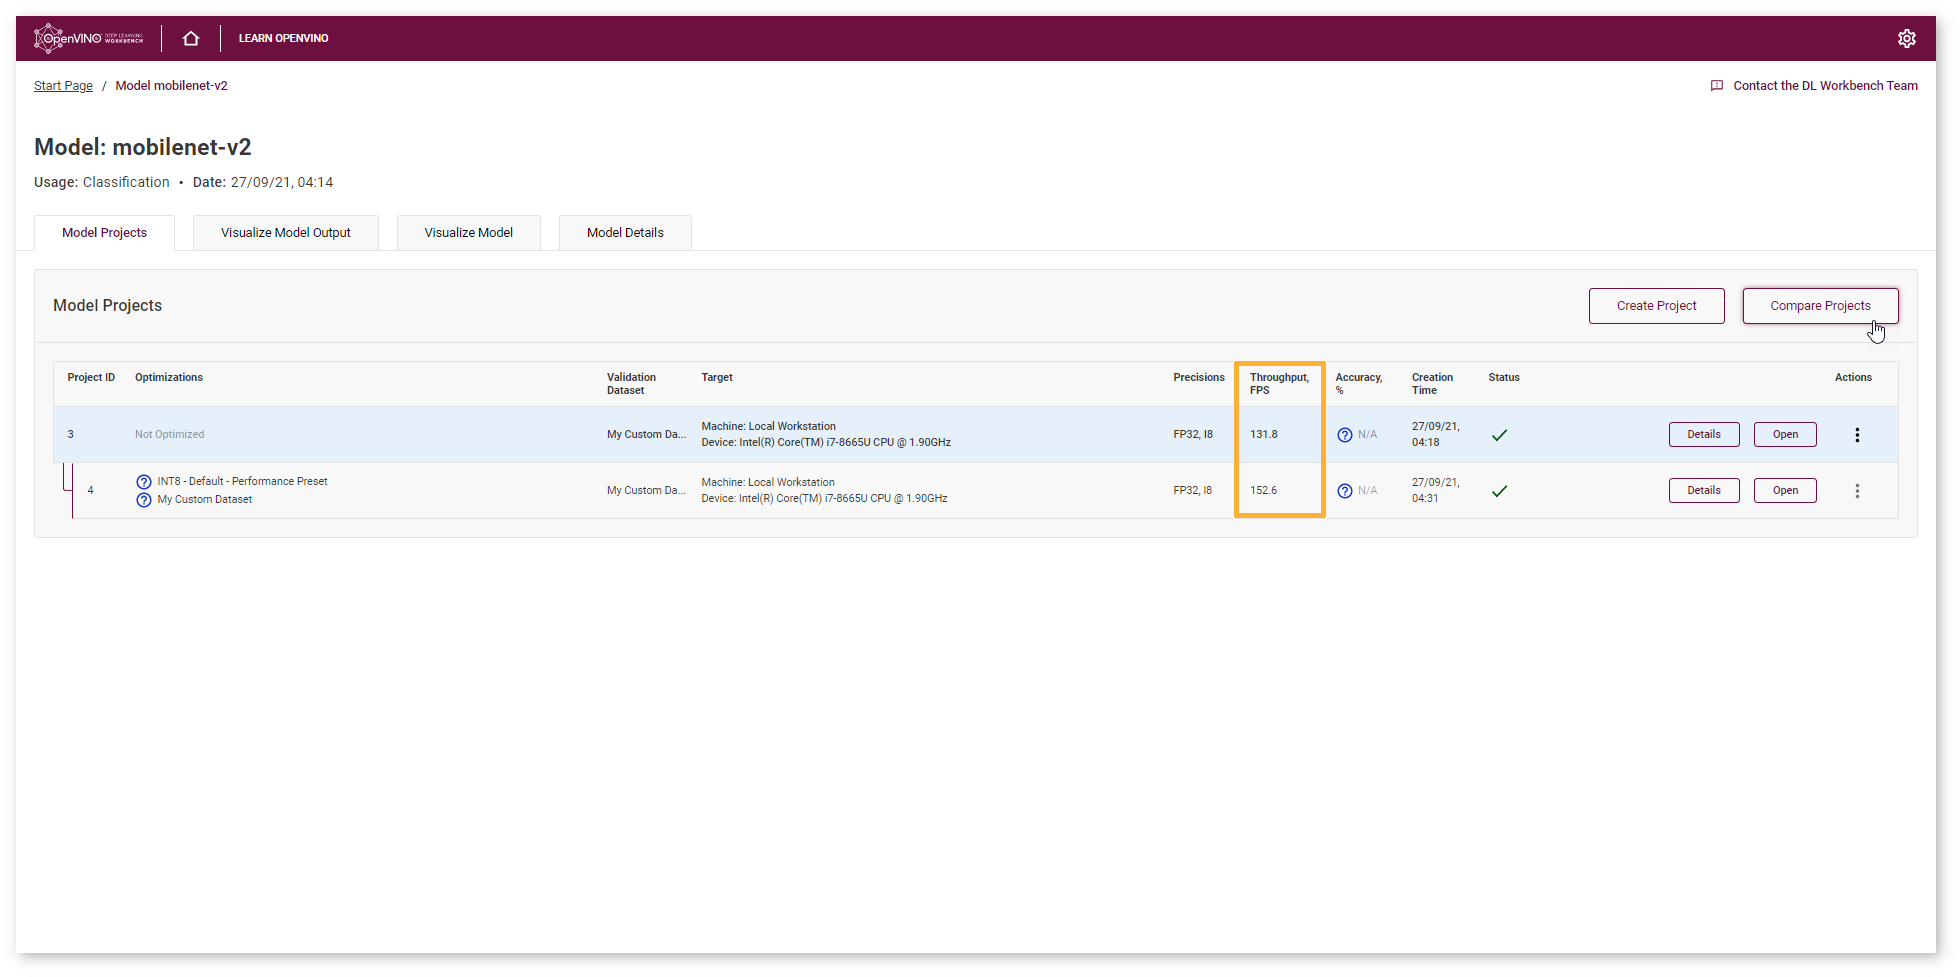Click the Creation Time column header
The width and height of the screenshot is (1960, 977).
coord(1432,384)
